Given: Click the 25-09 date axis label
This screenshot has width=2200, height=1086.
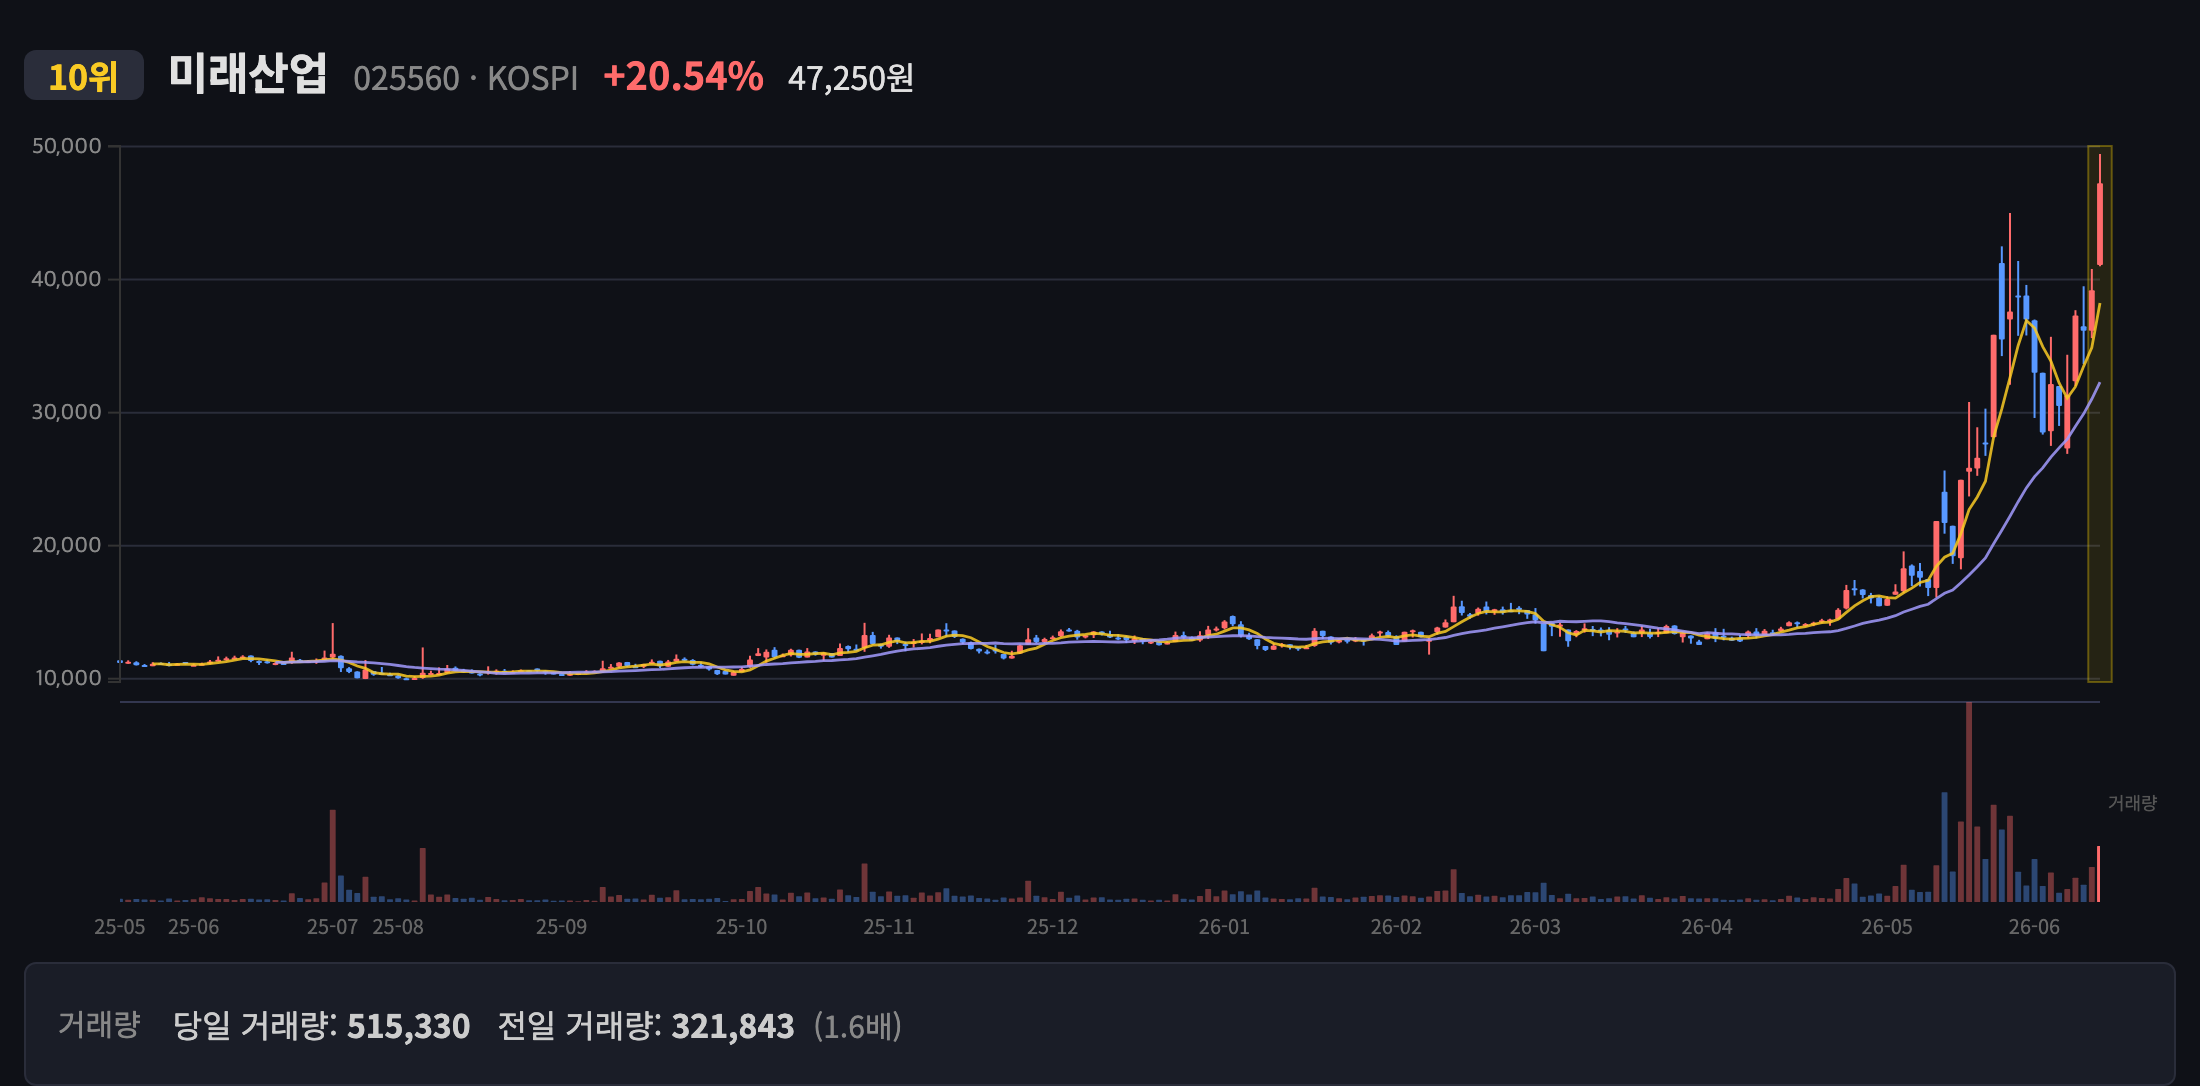Looking at the screenshot, I should (x=562, y=927).
